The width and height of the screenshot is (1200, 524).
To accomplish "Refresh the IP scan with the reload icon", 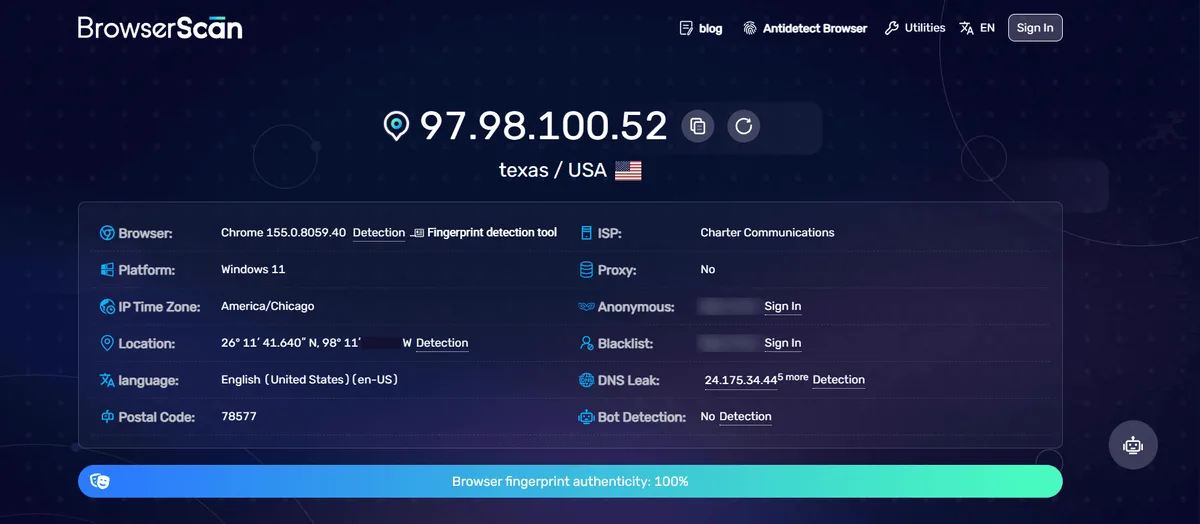I will [743, 126].
